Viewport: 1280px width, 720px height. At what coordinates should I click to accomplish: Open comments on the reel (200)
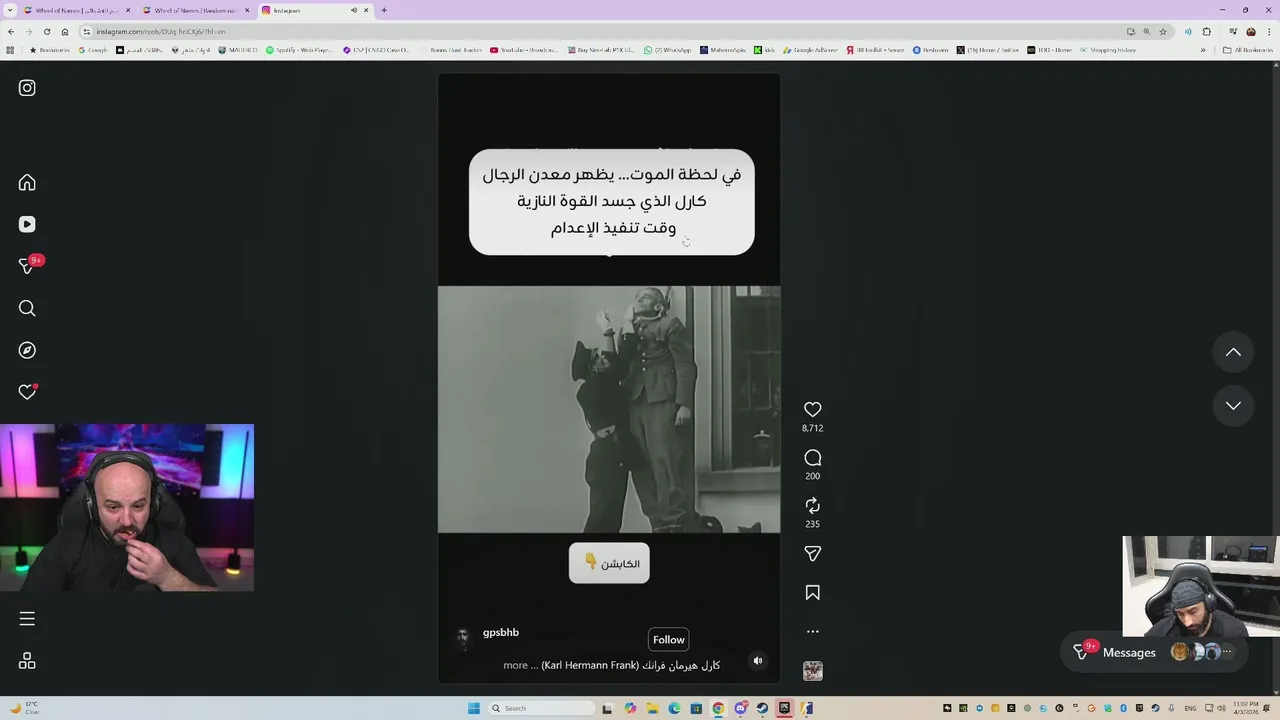click(x=812, y=458)
